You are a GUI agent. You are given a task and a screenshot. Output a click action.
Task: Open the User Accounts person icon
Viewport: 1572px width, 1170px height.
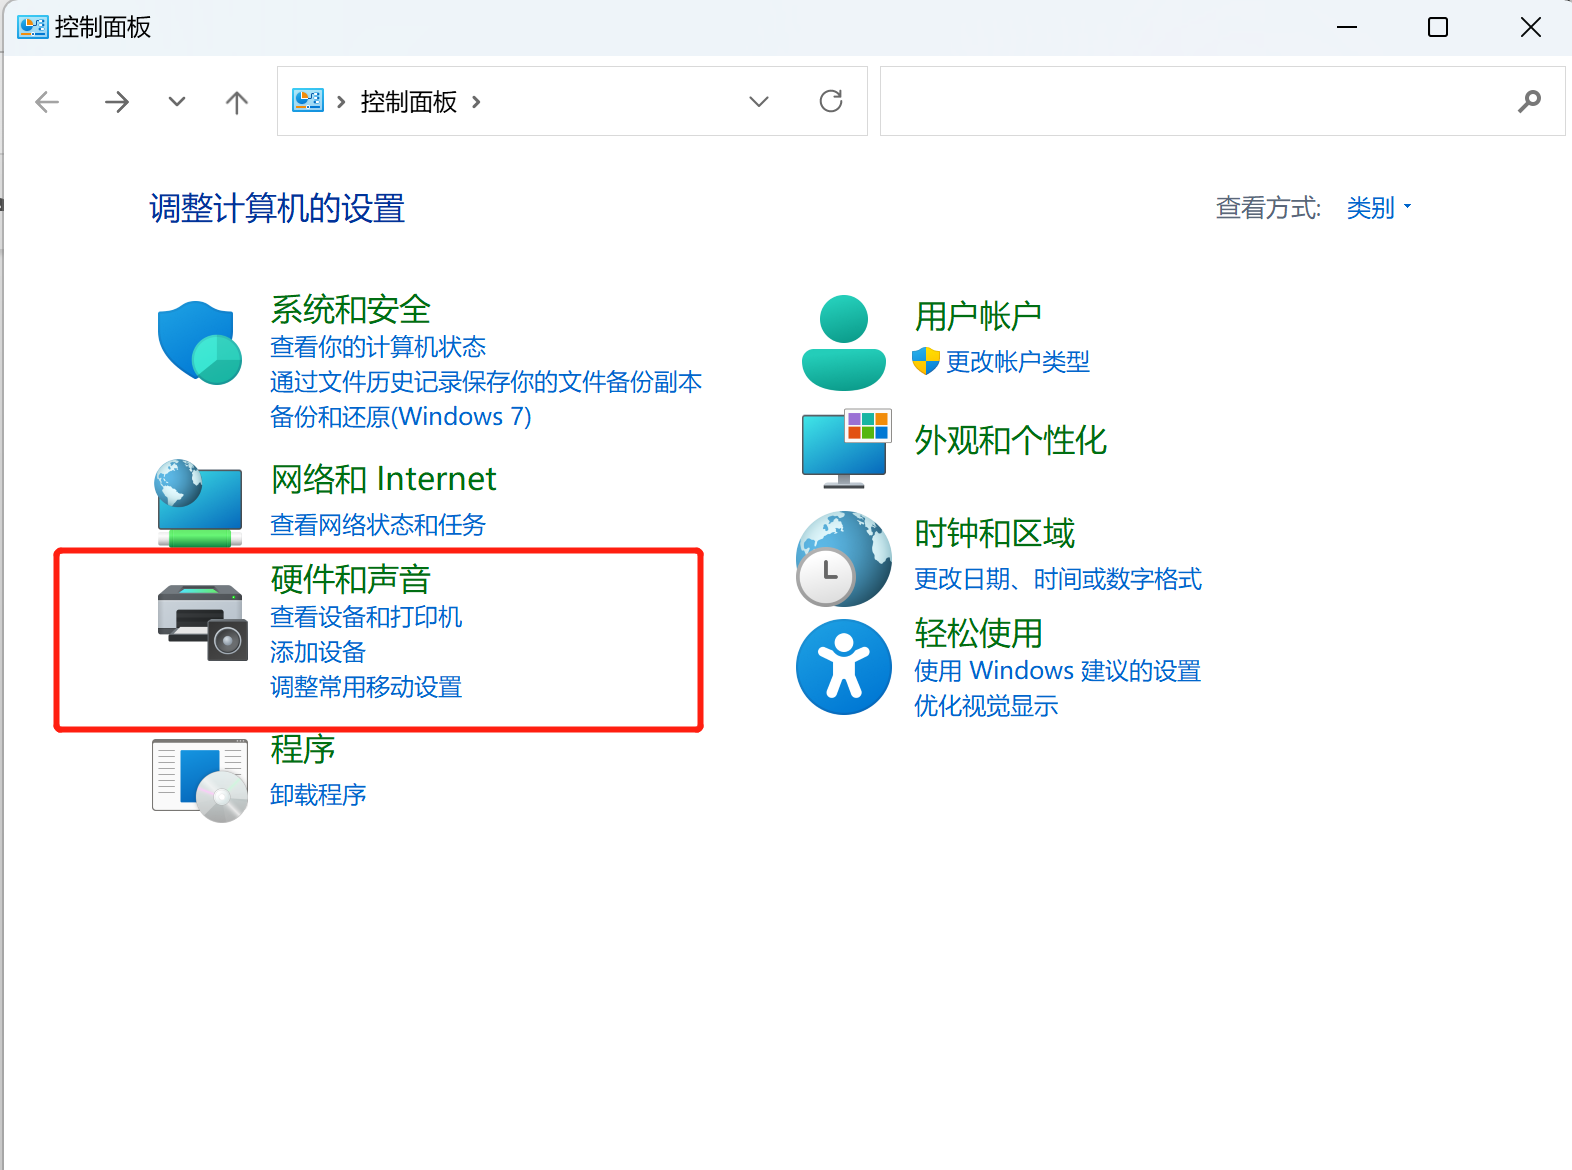(x=844, y=342)
